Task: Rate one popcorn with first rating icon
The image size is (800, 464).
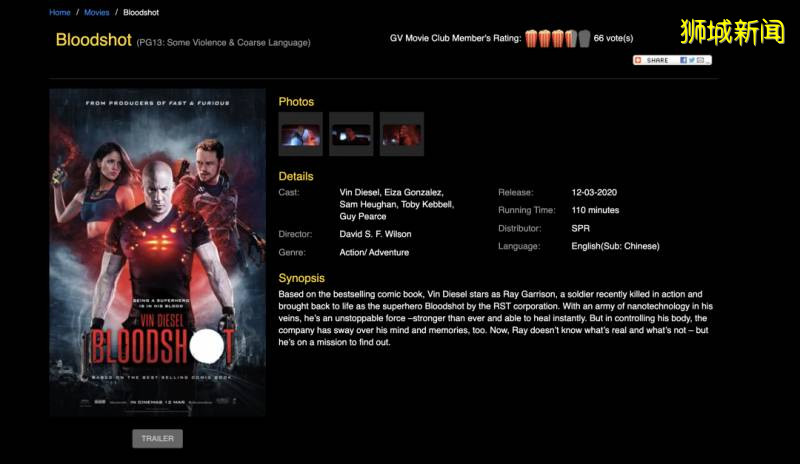Action: [x=531, y=39]
